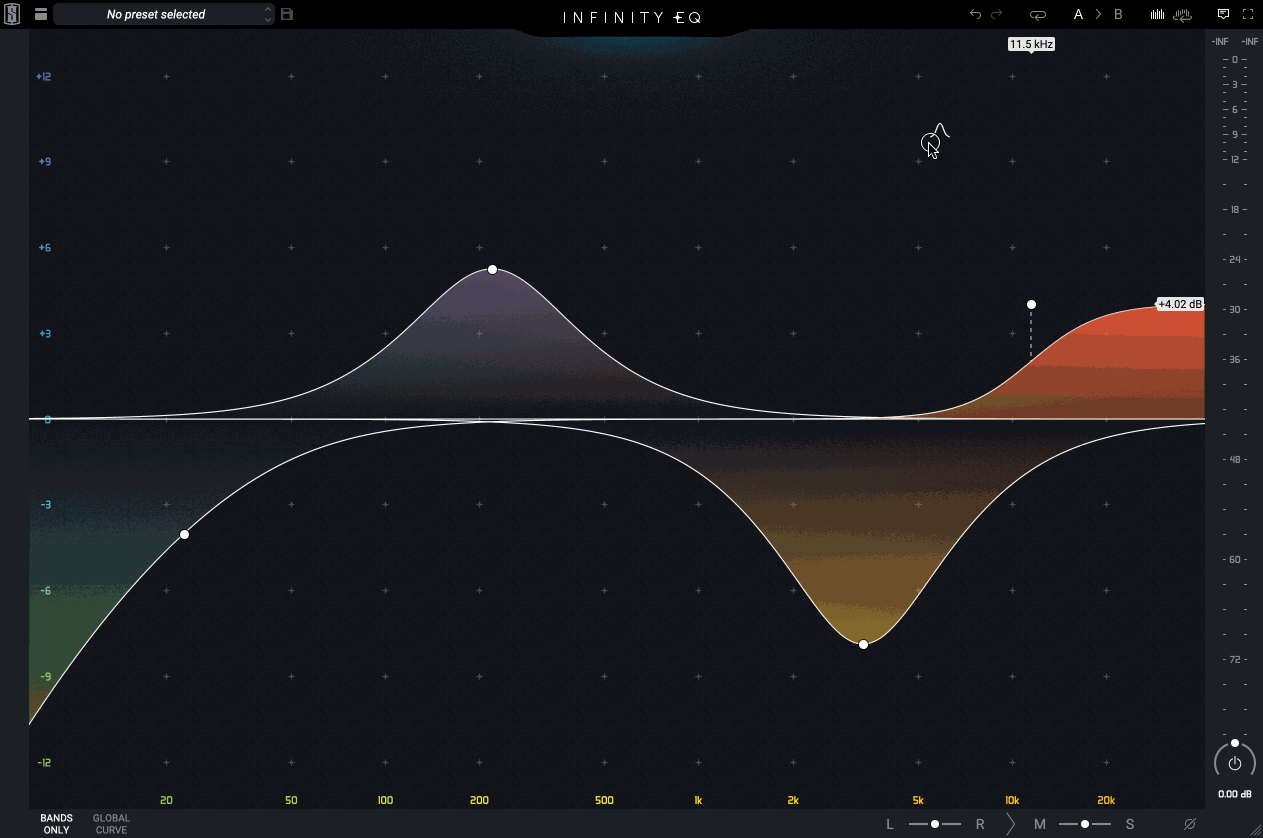
Task: Open the tooltip/comment bubble icon
Action: tap(1223, 14)
